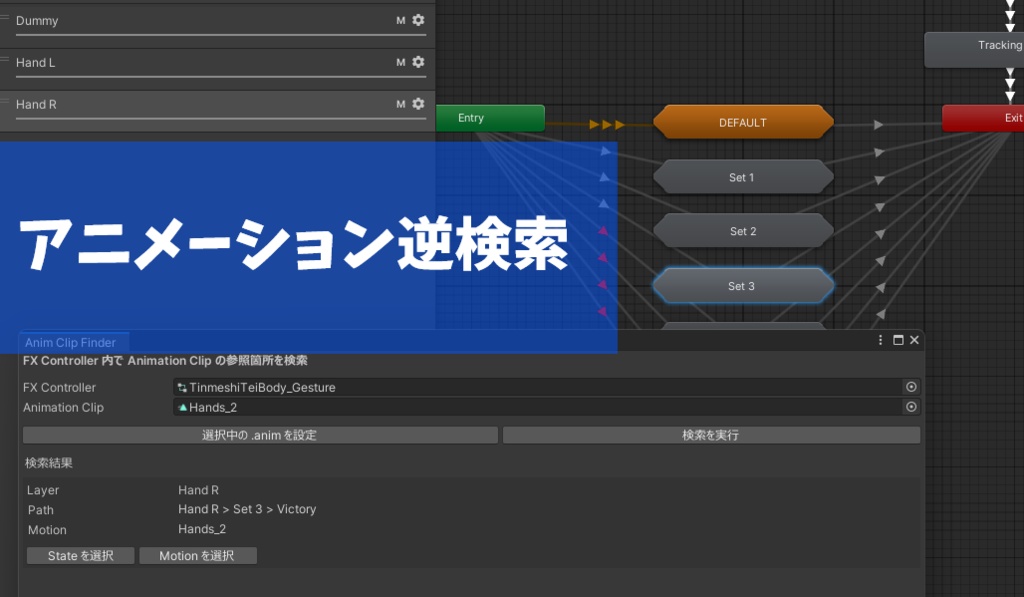
Task: Click the animation clip icon beside Hands_2
Action: [x=182, y=407]
